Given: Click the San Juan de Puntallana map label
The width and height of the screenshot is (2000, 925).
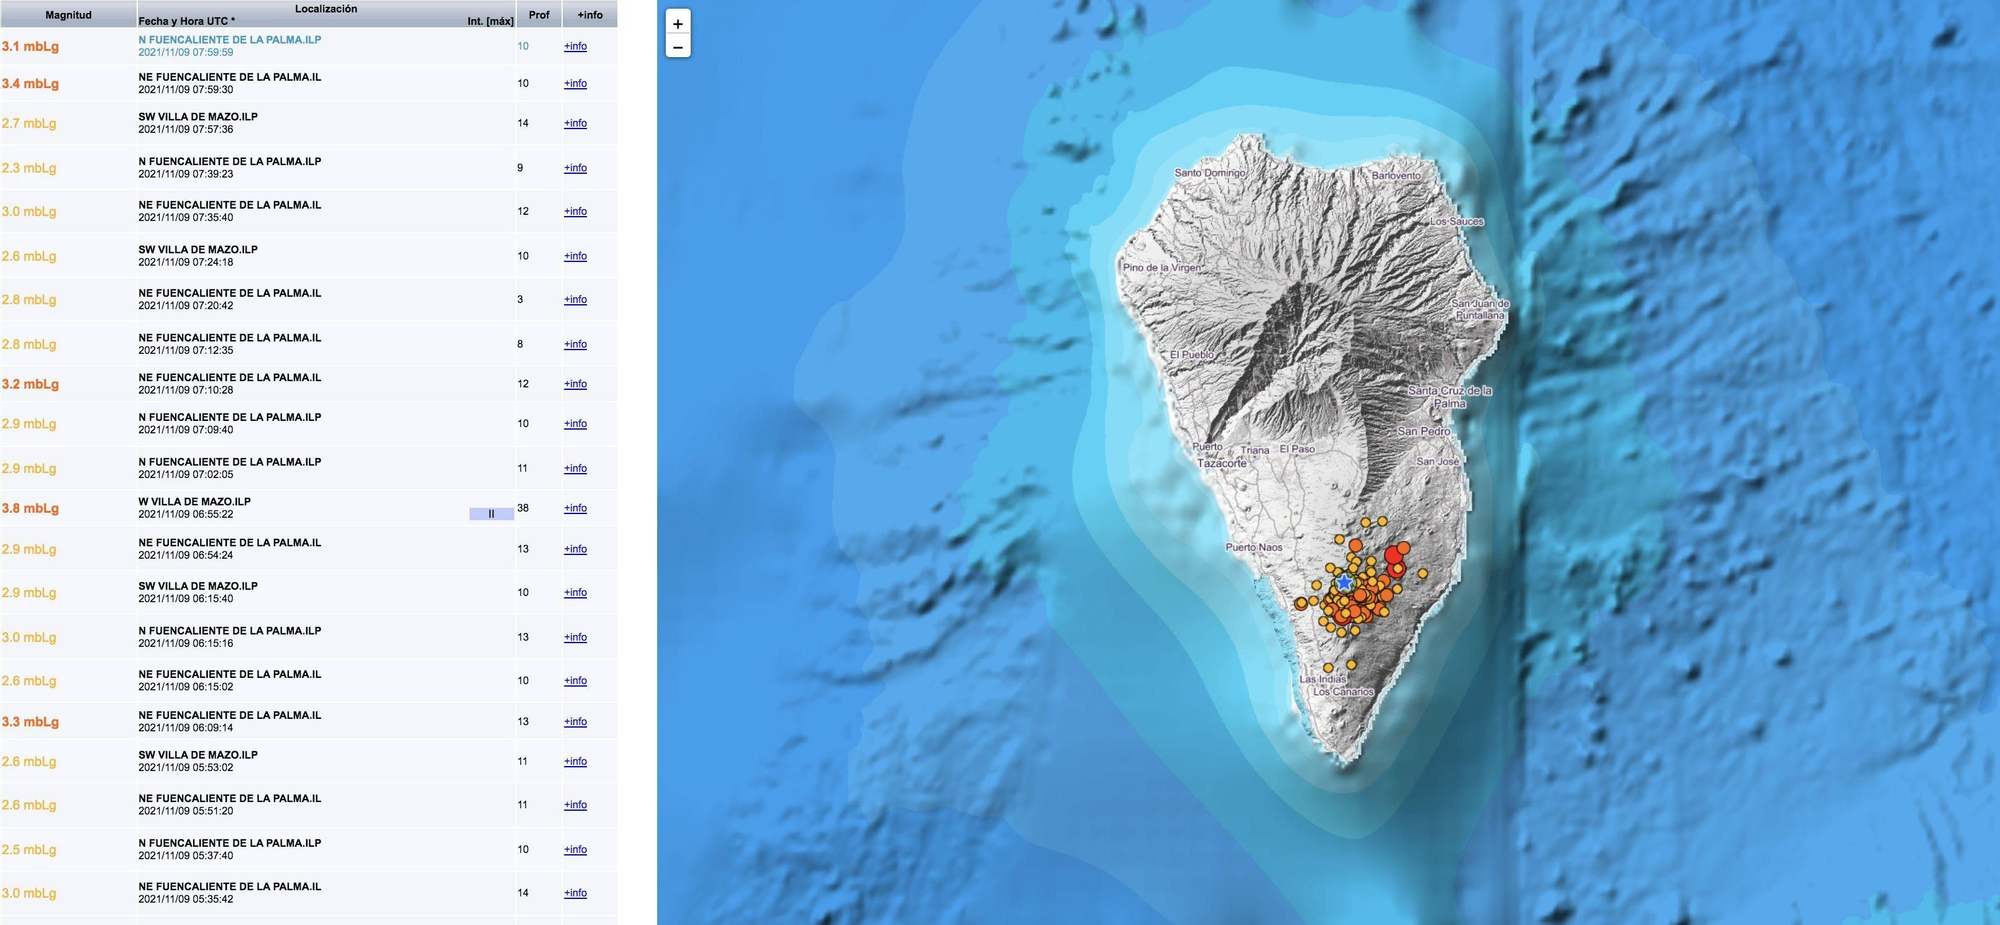Looking at the screenshot, I should coord(1480,309).
